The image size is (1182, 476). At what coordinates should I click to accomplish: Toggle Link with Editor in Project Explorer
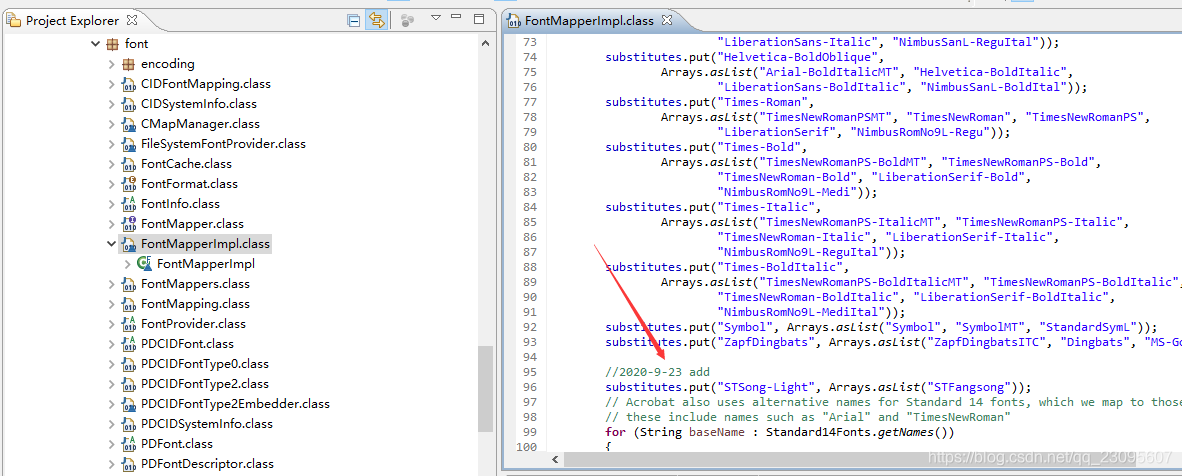375,20
